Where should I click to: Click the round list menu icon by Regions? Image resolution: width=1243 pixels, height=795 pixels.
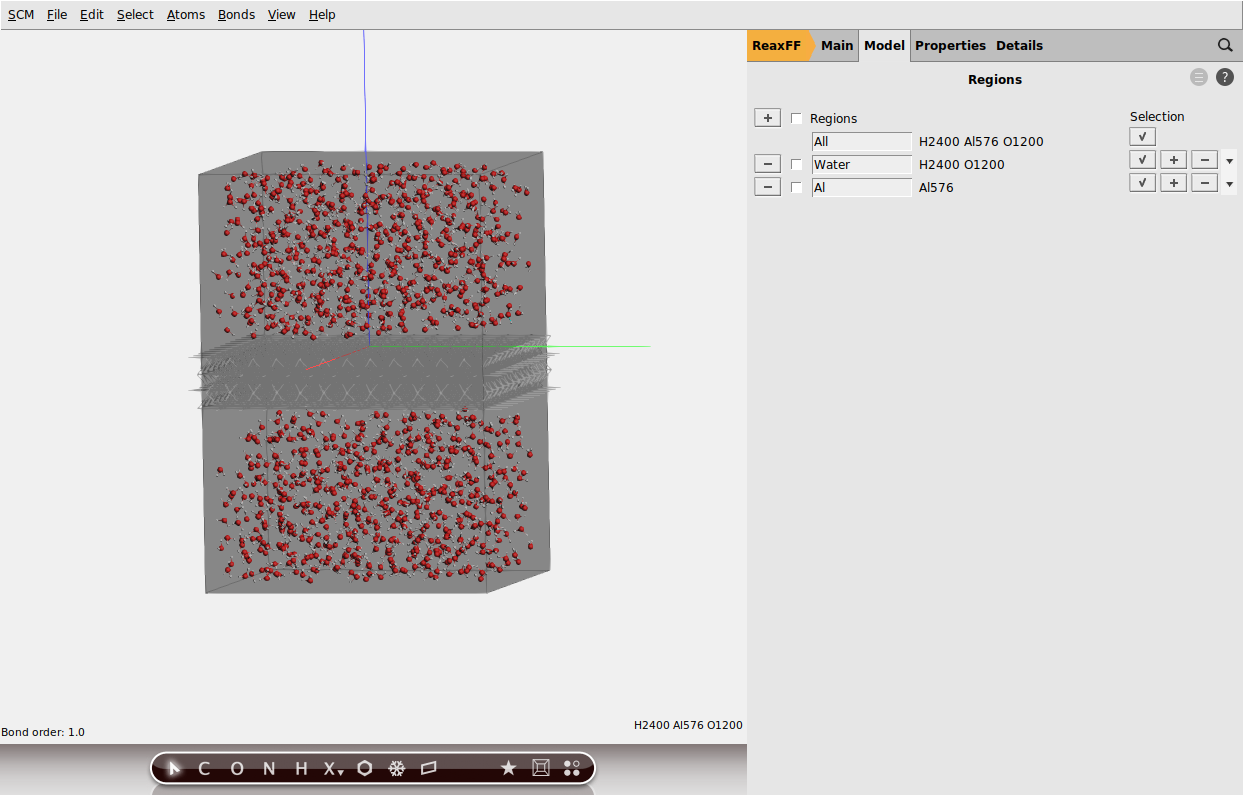coord(1199,77)
